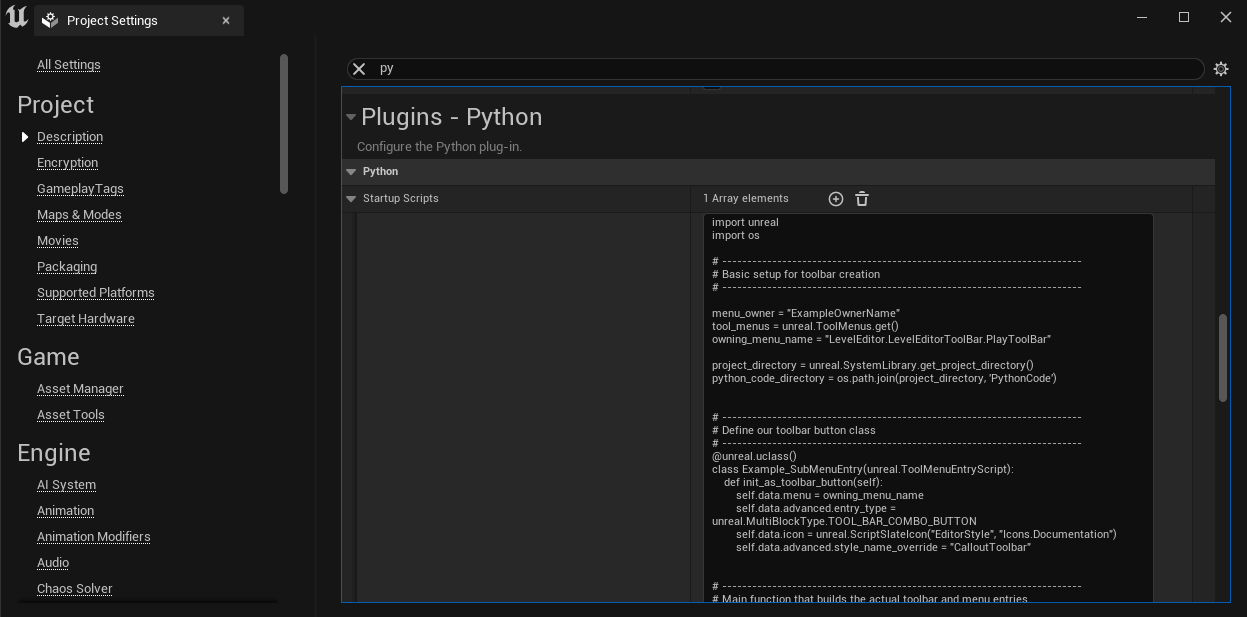Image resolution: width=1247 pixels, height=617 pixels.
Task: Open All Settings link
Action: click(x=69, y=65)
